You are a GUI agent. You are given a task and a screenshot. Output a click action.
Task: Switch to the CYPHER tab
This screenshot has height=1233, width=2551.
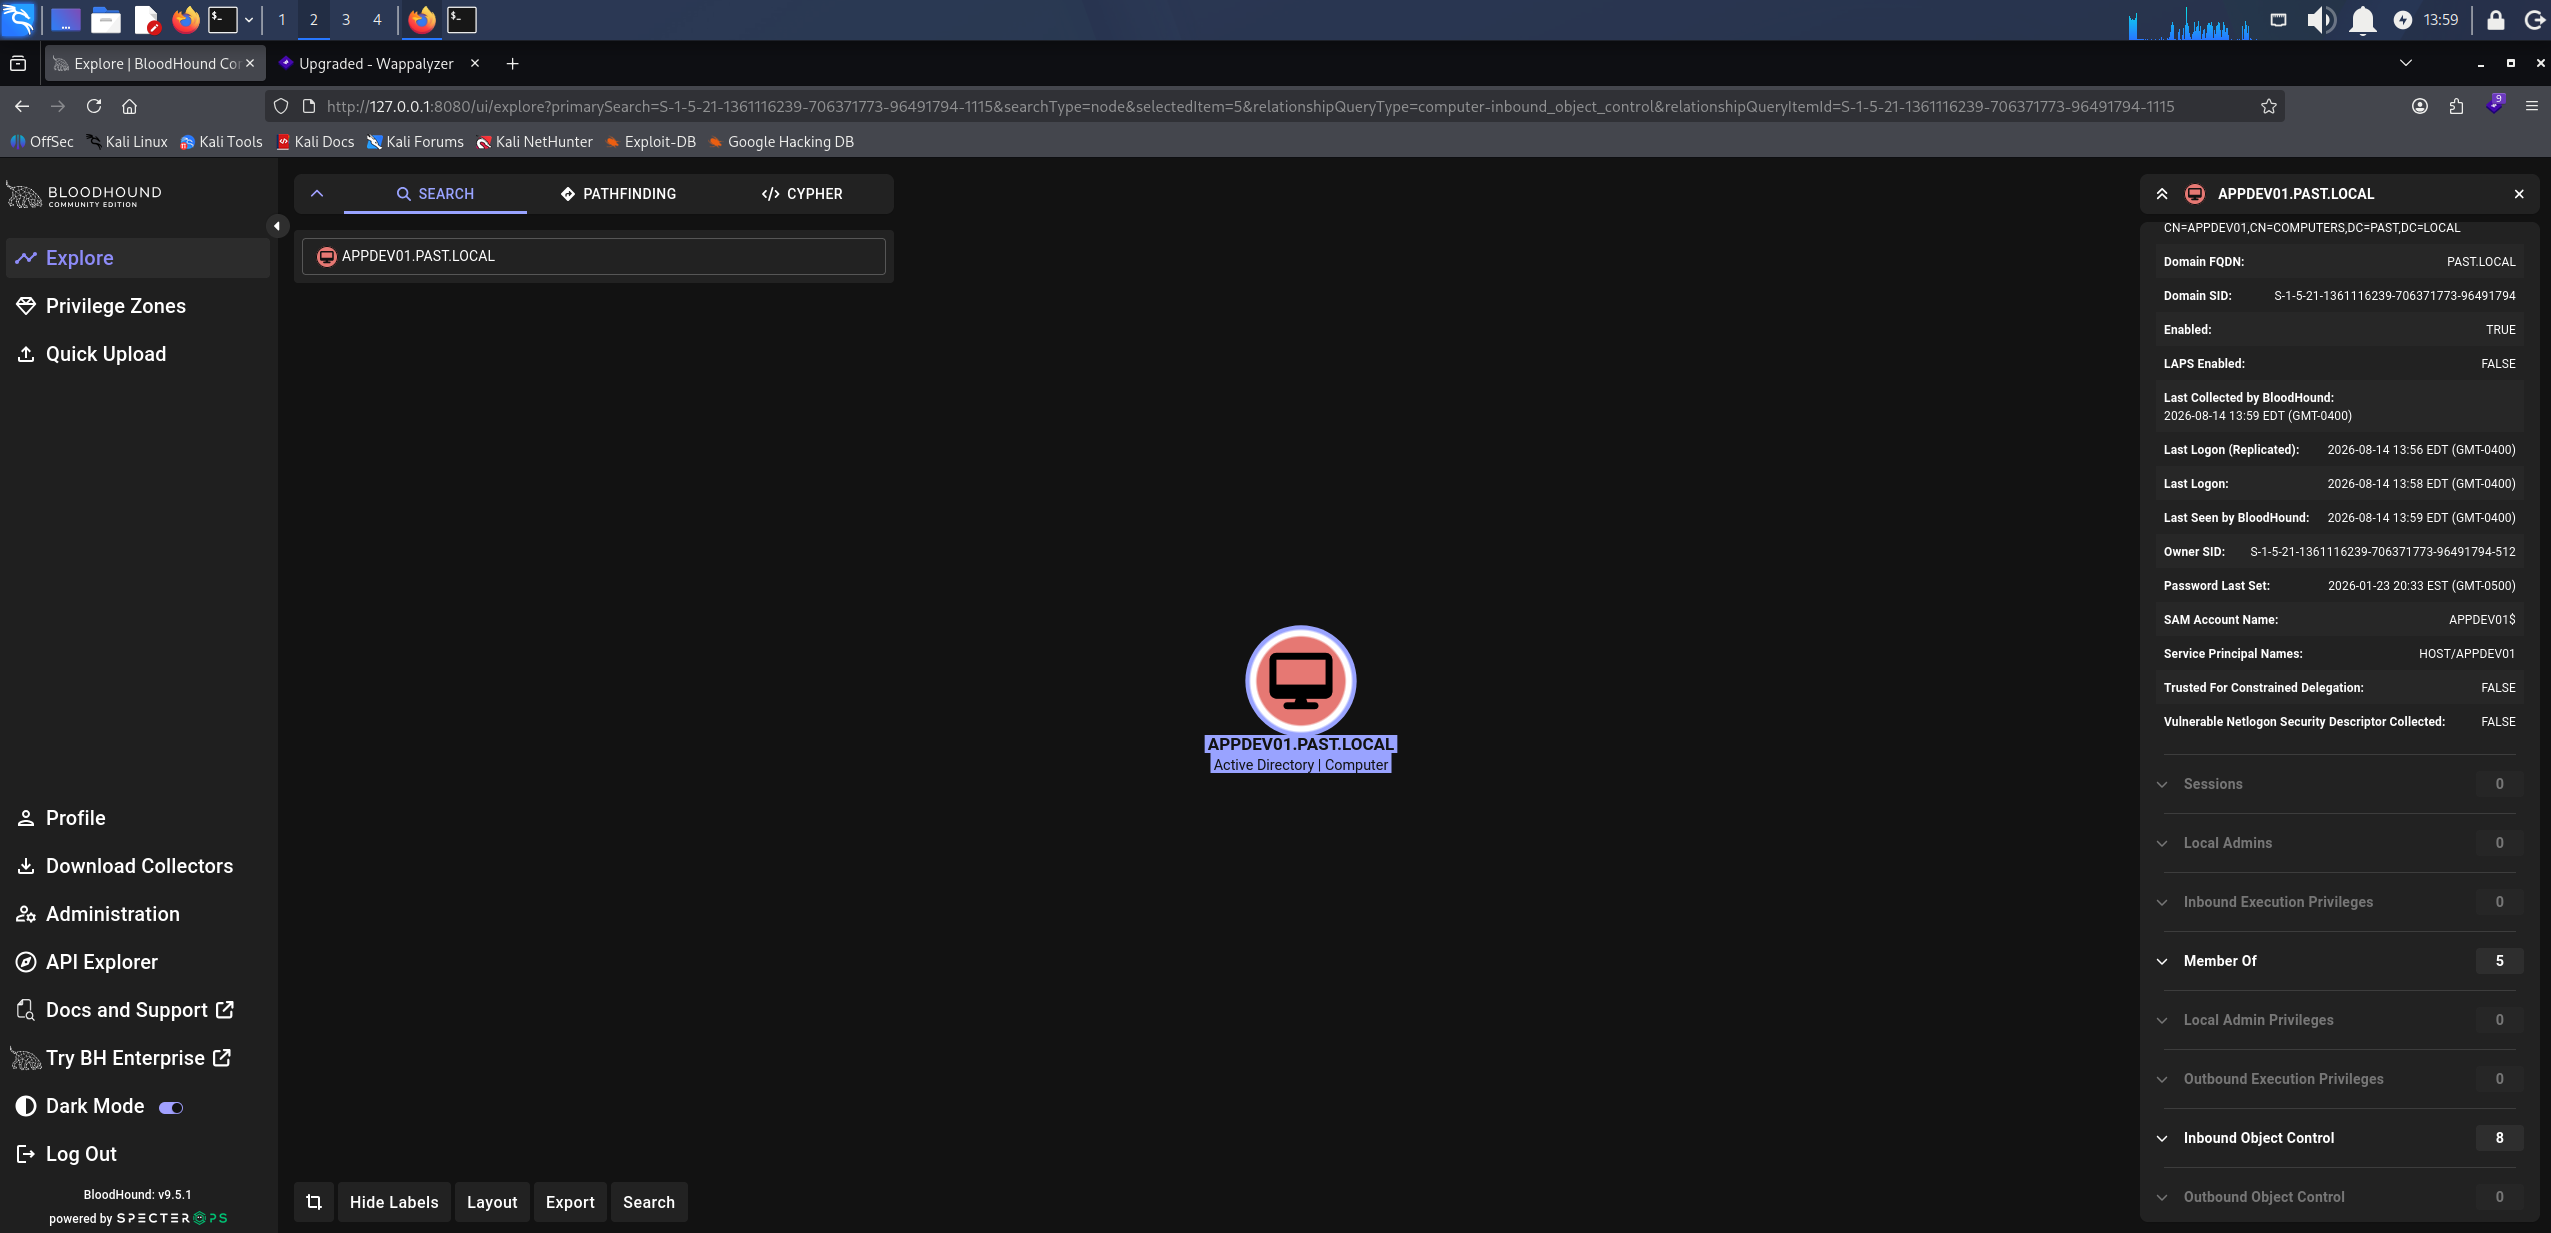(x=802, y=194)
